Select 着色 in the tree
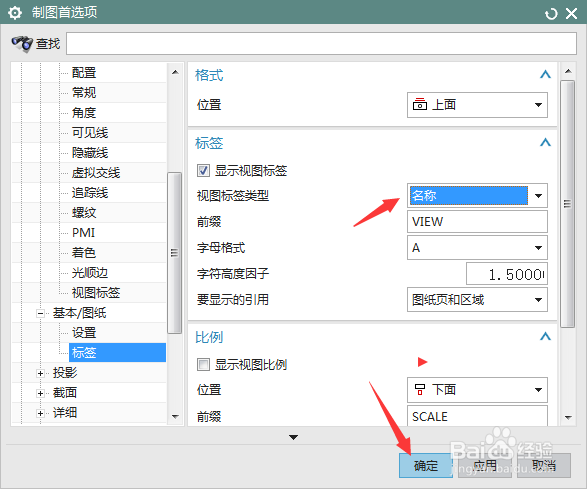 pyautogui.click(x=84, y=253)
